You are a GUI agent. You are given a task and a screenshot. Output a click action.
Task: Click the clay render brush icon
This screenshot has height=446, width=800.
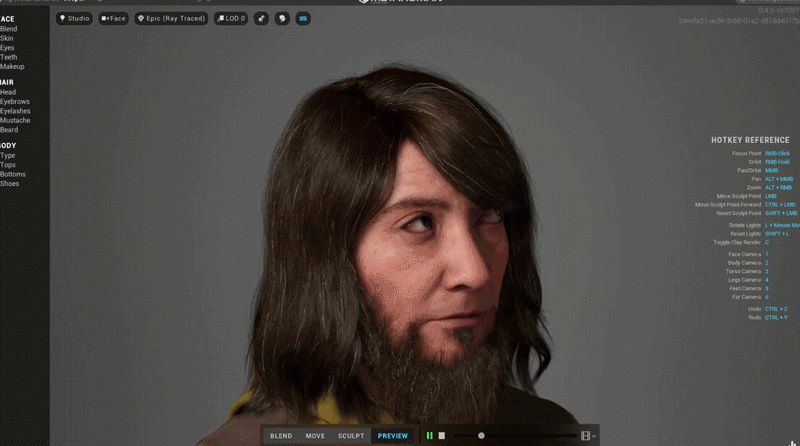click(261, 18)
